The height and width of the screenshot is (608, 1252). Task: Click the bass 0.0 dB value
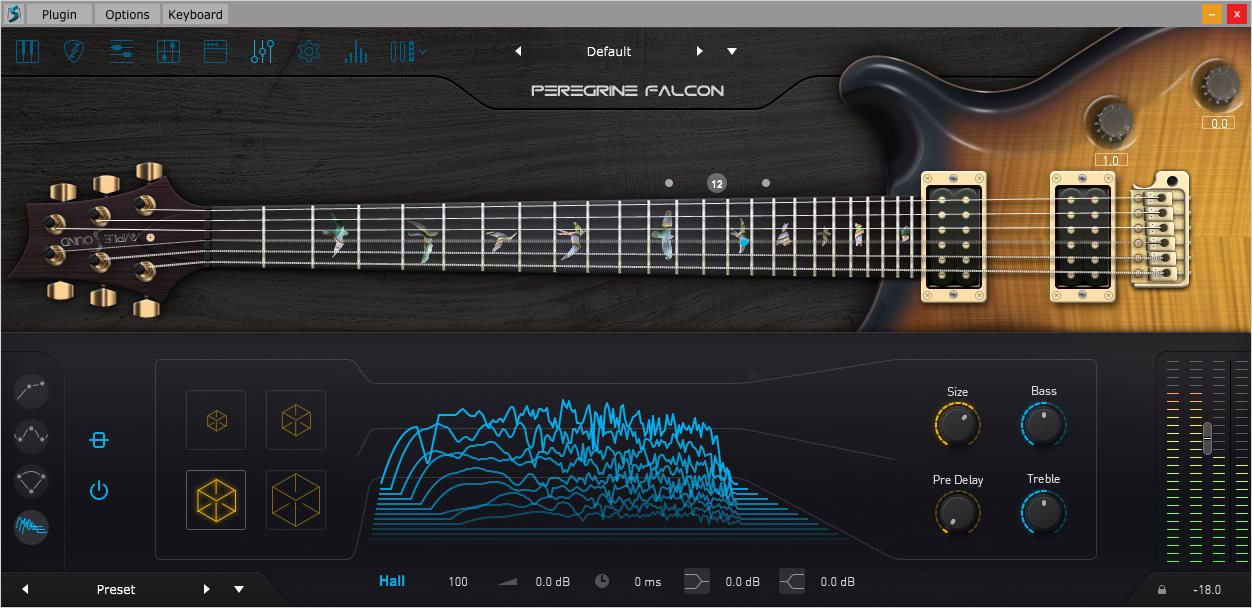click(x=742, y=582)
